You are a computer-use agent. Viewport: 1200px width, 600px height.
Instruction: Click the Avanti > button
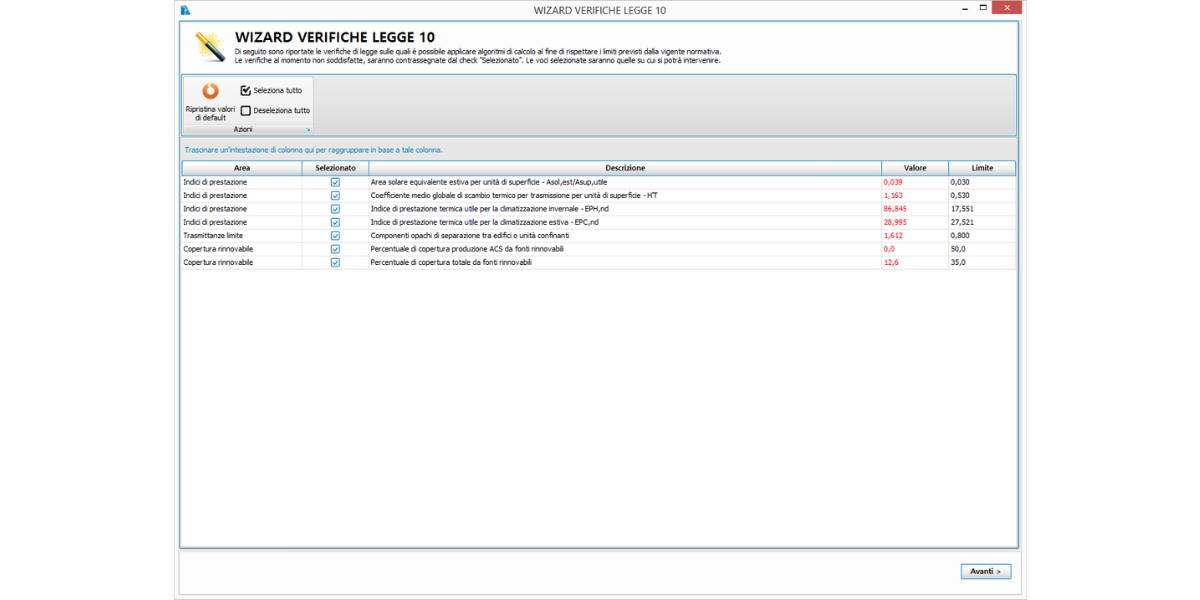click(x=986, y=571)
